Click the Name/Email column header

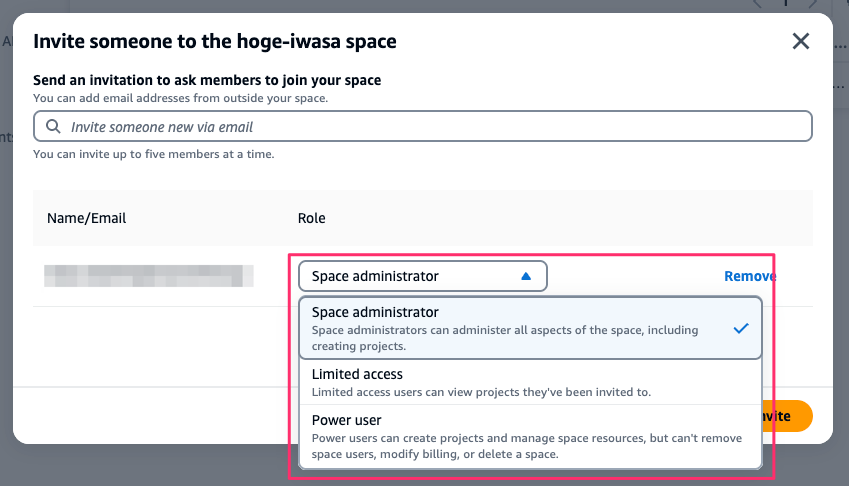tap(87, 218)
